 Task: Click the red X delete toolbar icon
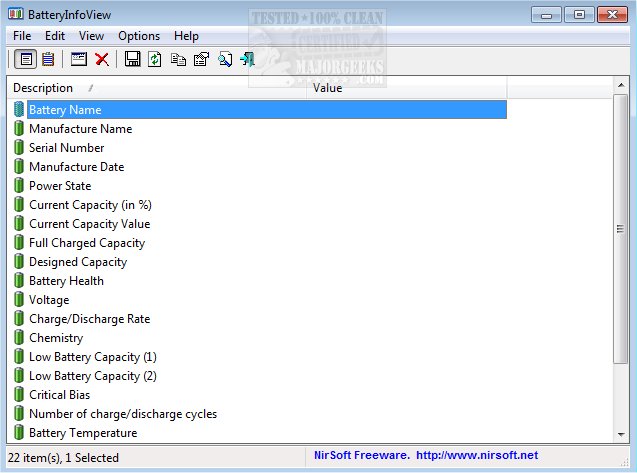tap(101, 60)
